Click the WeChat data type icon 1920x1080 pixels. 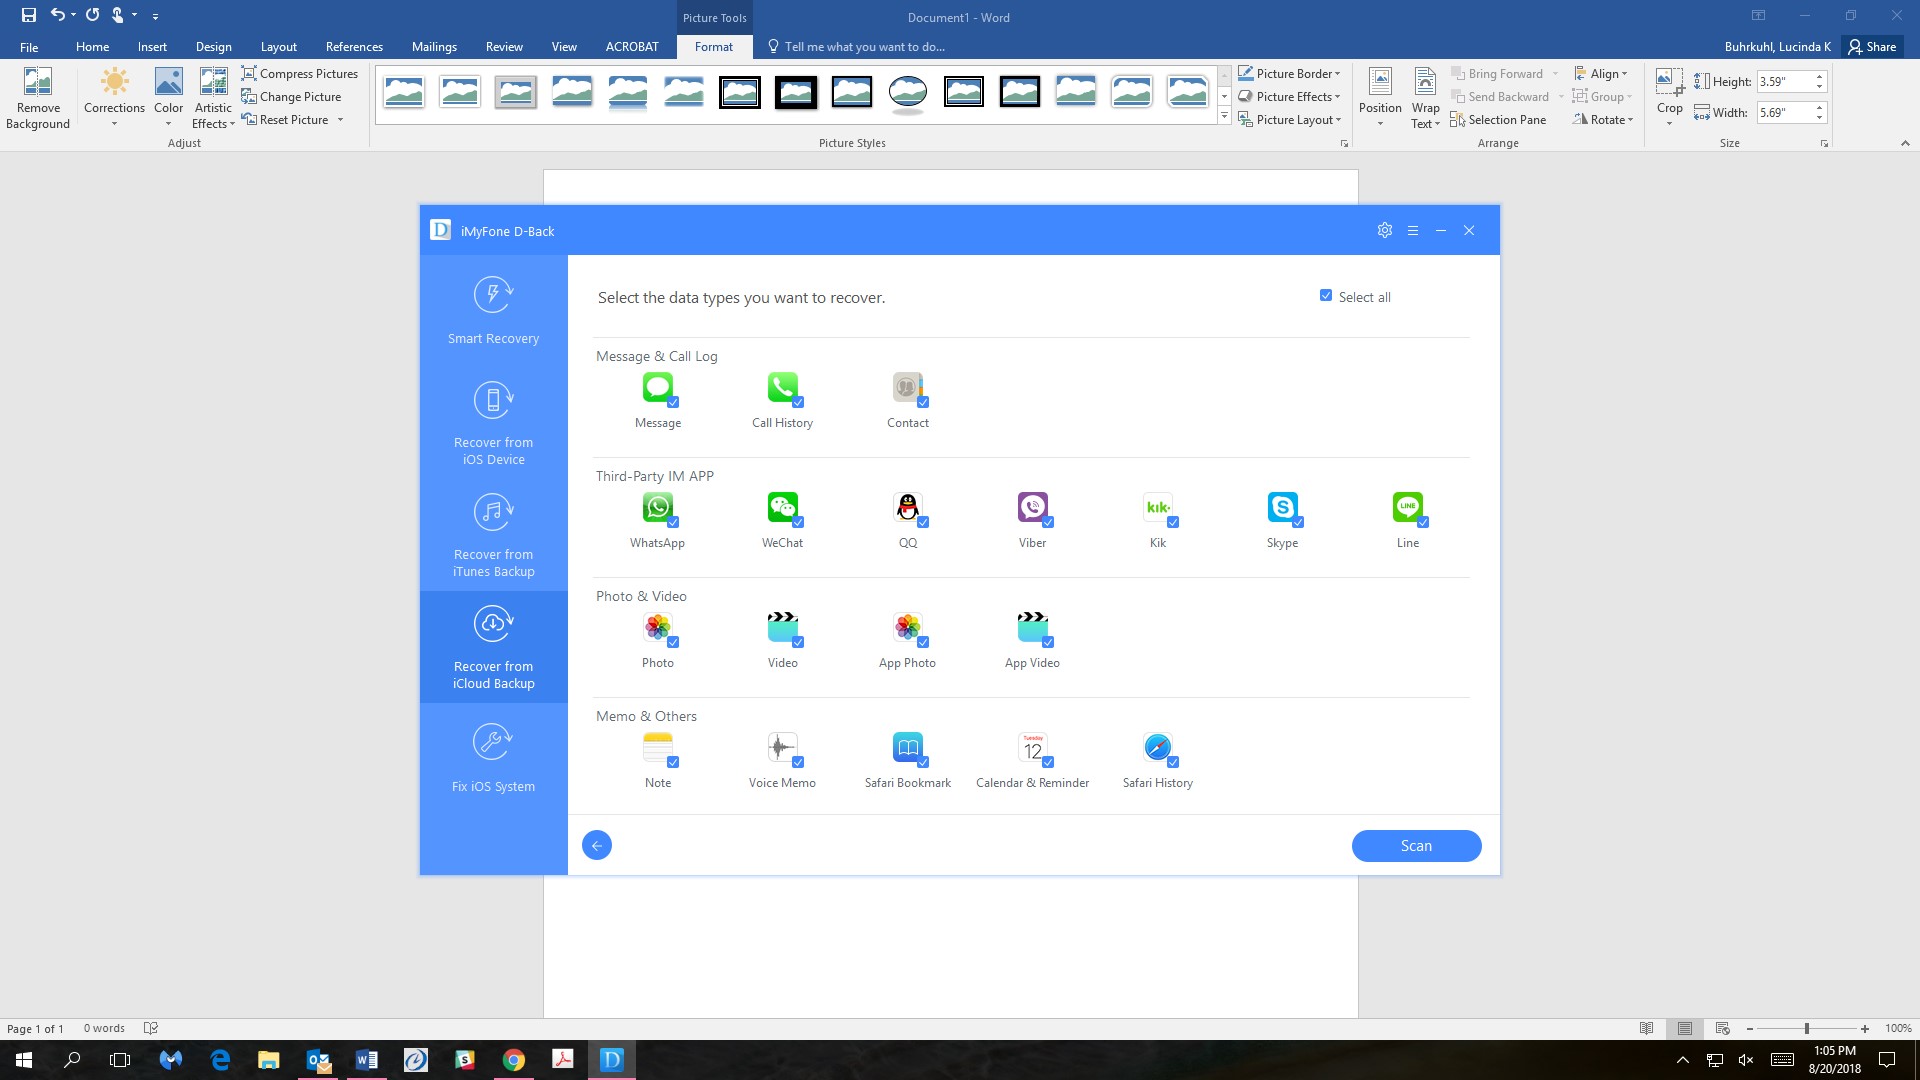coord(782,508)
